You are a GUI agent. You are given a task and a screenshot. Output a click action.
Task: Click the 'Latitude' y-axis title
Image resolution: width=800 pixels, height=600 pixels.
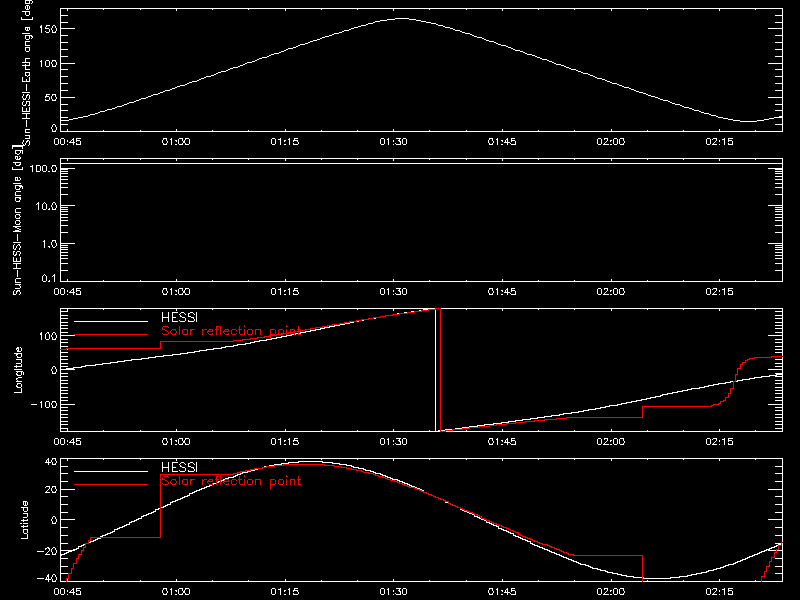tap(24, 520)
